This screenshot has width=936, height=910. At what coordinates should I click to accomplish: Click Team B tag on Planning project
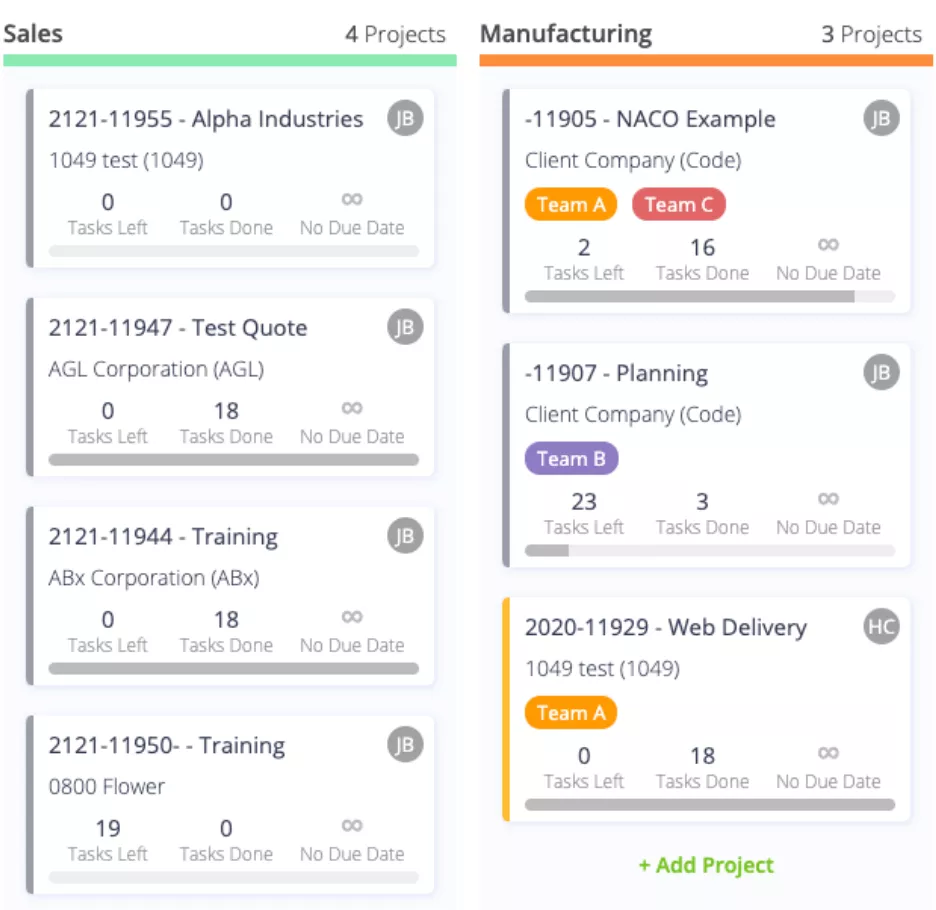[x=571, y=459]
